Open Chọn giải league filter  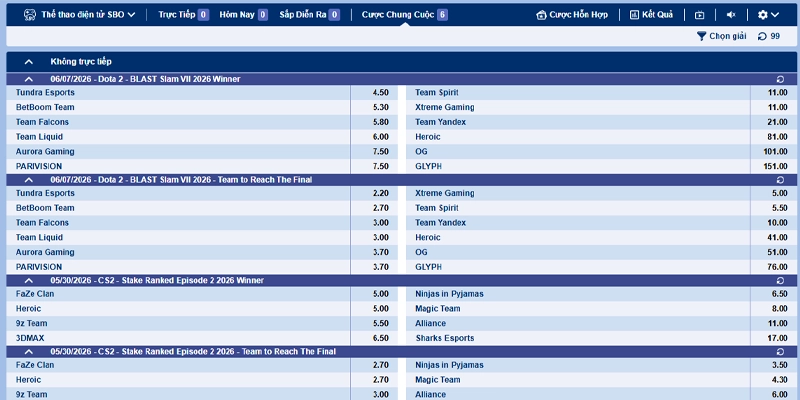click(721, 36)
